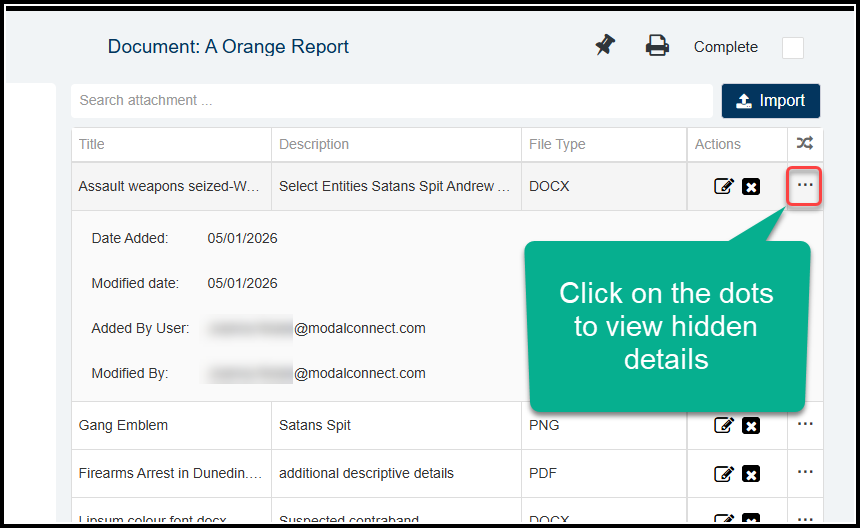Sort by the Title column header

pyautogui.click(x=92, y=144)
